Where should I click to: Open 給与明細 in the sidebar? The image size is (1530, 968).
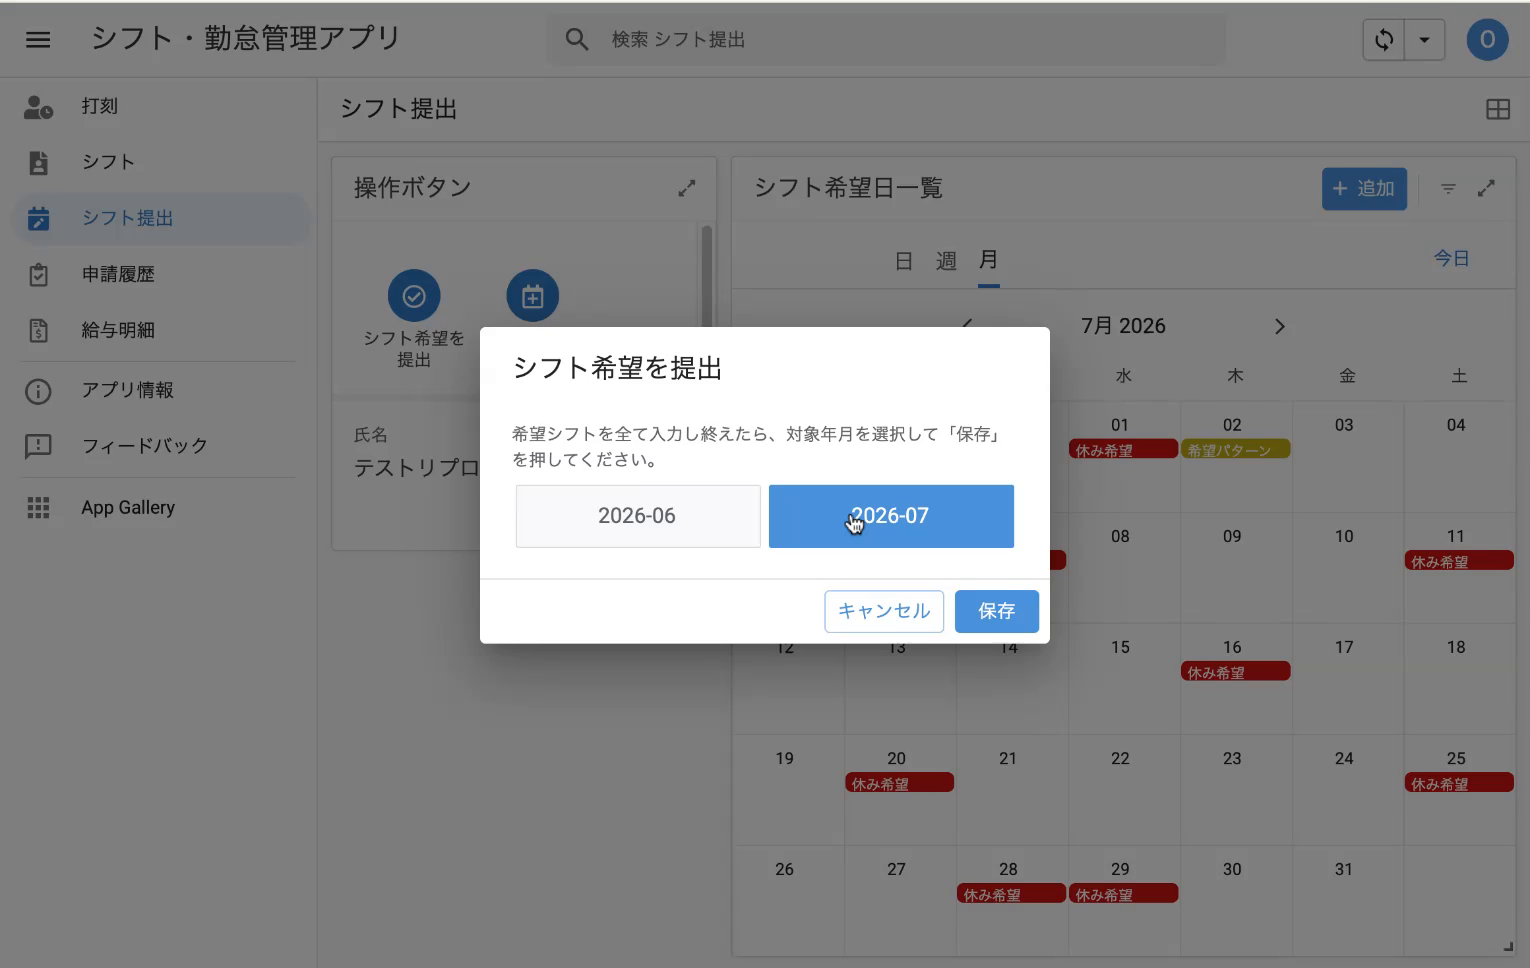pos(160,330)
